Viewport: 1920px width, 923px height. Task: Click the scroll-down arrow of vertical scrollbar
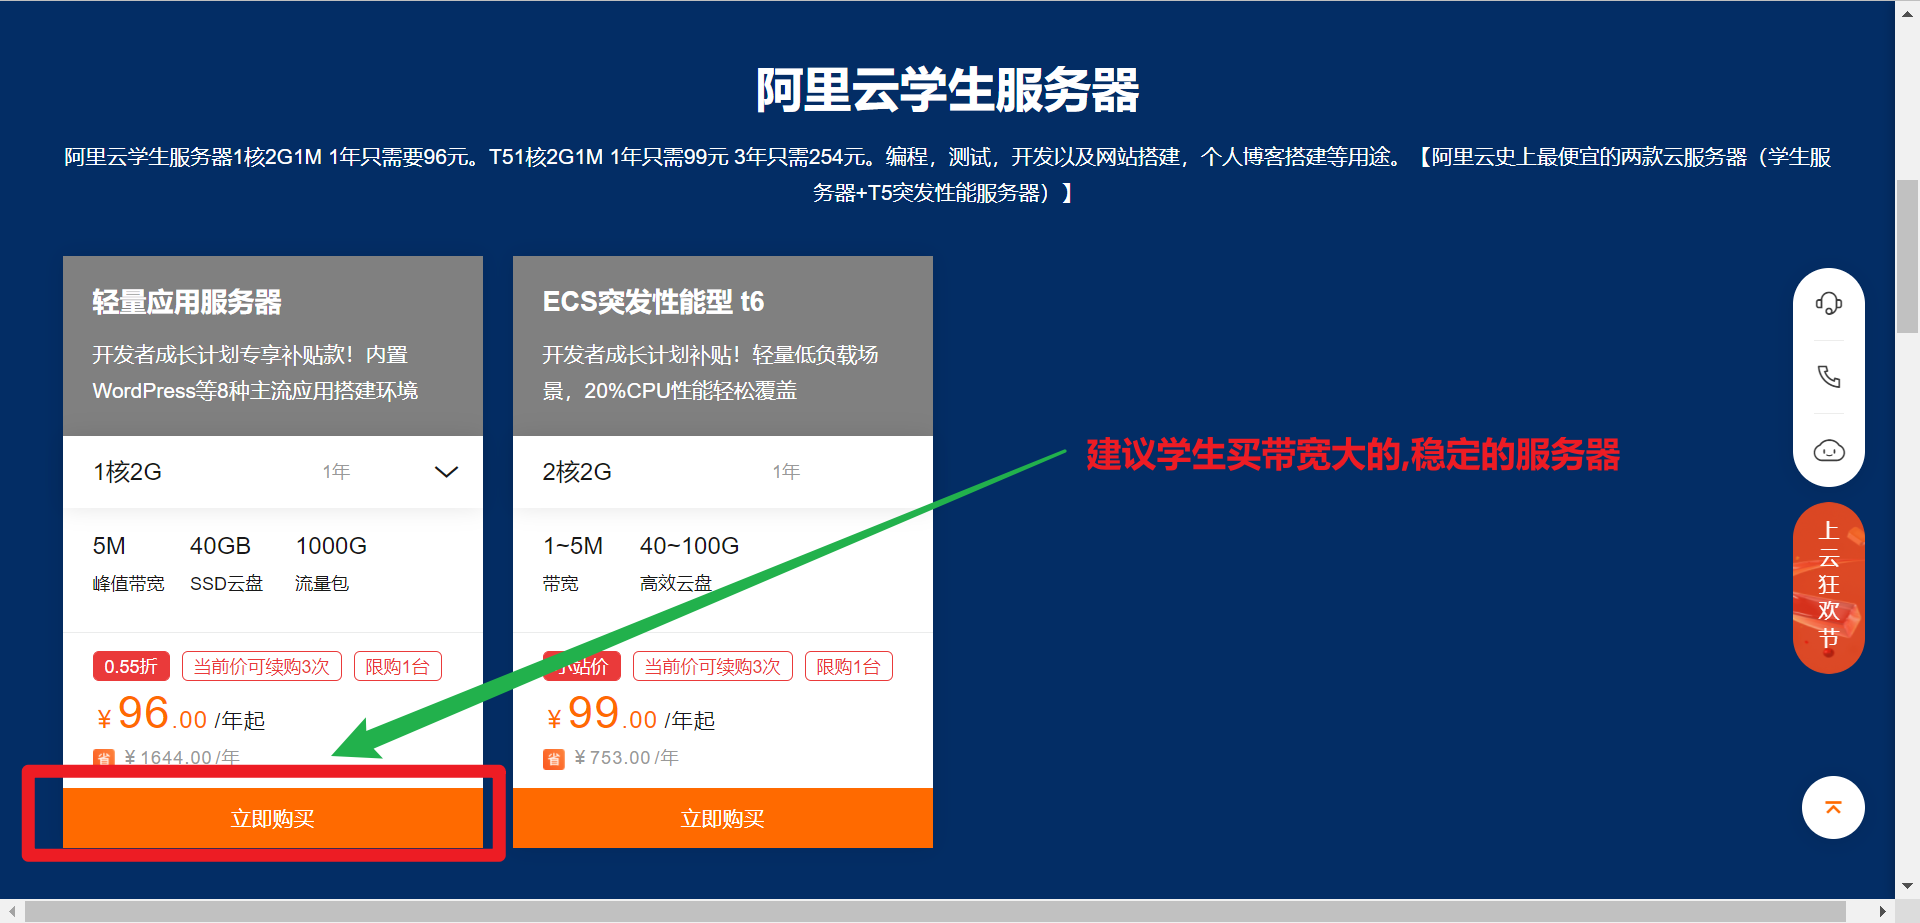point(1908,886)
